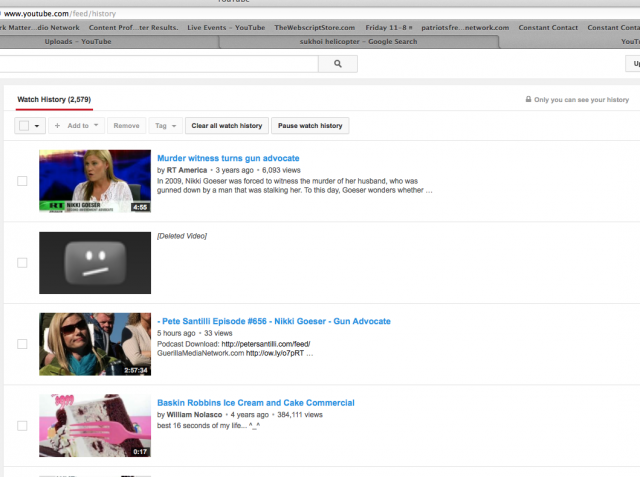Click the search magnifier button
640x477 pixels.
click(x=338, y=64)
